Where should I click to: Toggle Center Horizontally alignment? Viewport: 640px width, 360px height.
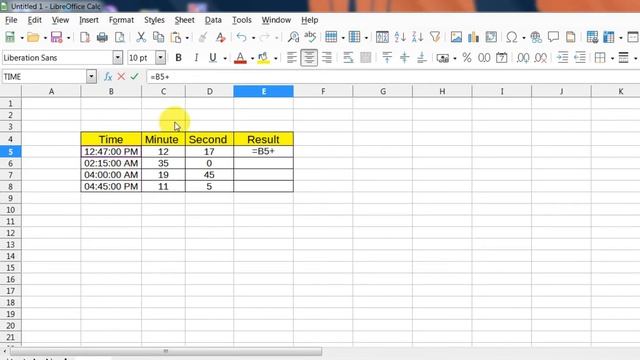(x=309, y=58)
